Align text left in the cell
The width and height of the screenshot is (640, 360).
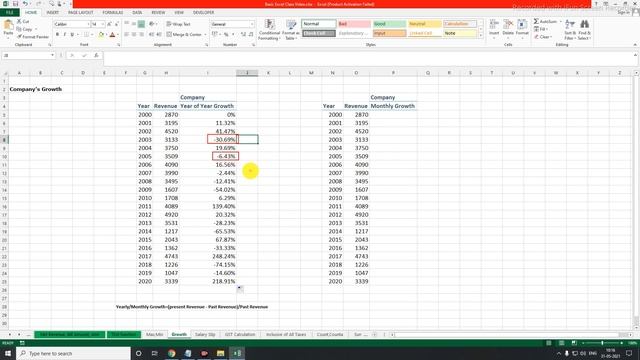(127, 35)
